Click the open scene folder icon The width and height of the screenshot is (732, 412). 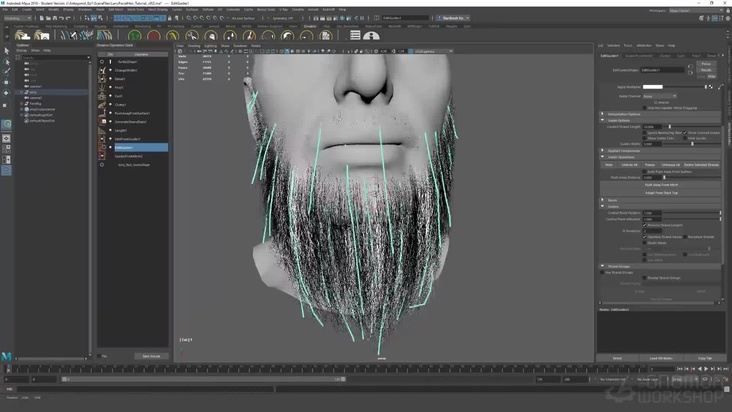coord(48,18)
